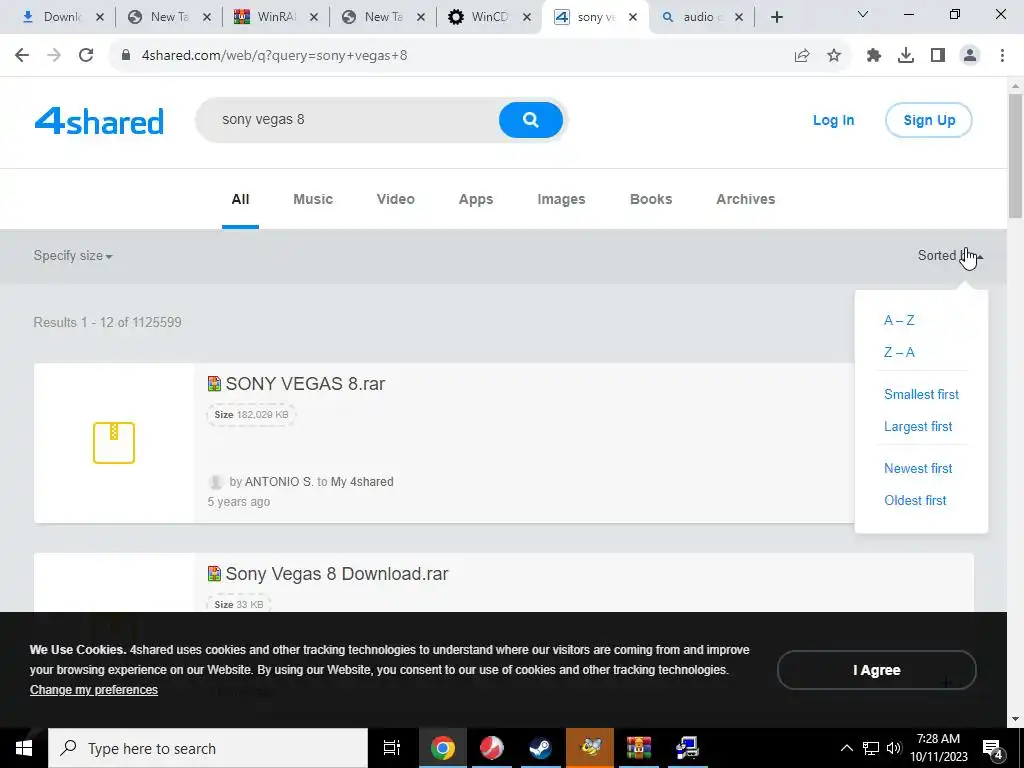Open new tab with plus icon
Screen dimensions: 1024x768
(x=776, y=17)
